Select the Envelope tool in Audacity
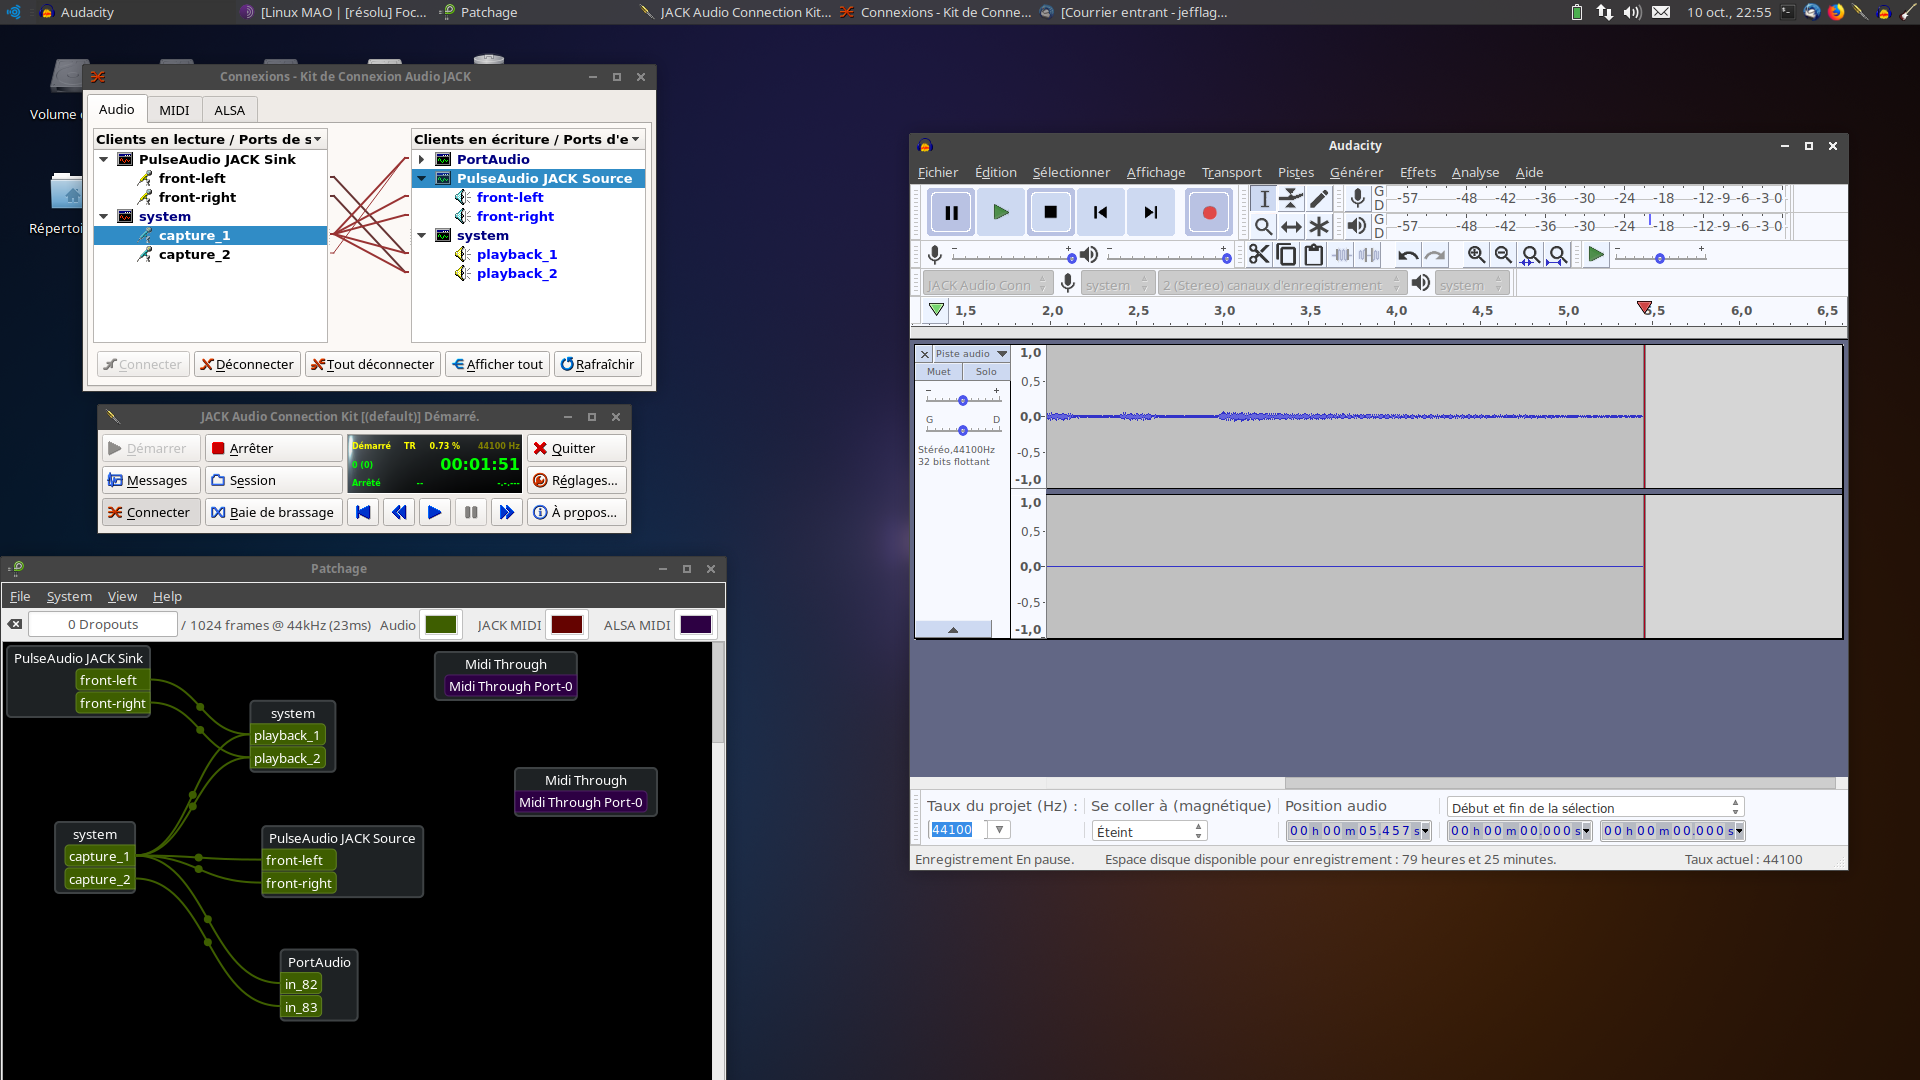The width and height of the screenshot is (1920, 1080). click(1291, 198)
